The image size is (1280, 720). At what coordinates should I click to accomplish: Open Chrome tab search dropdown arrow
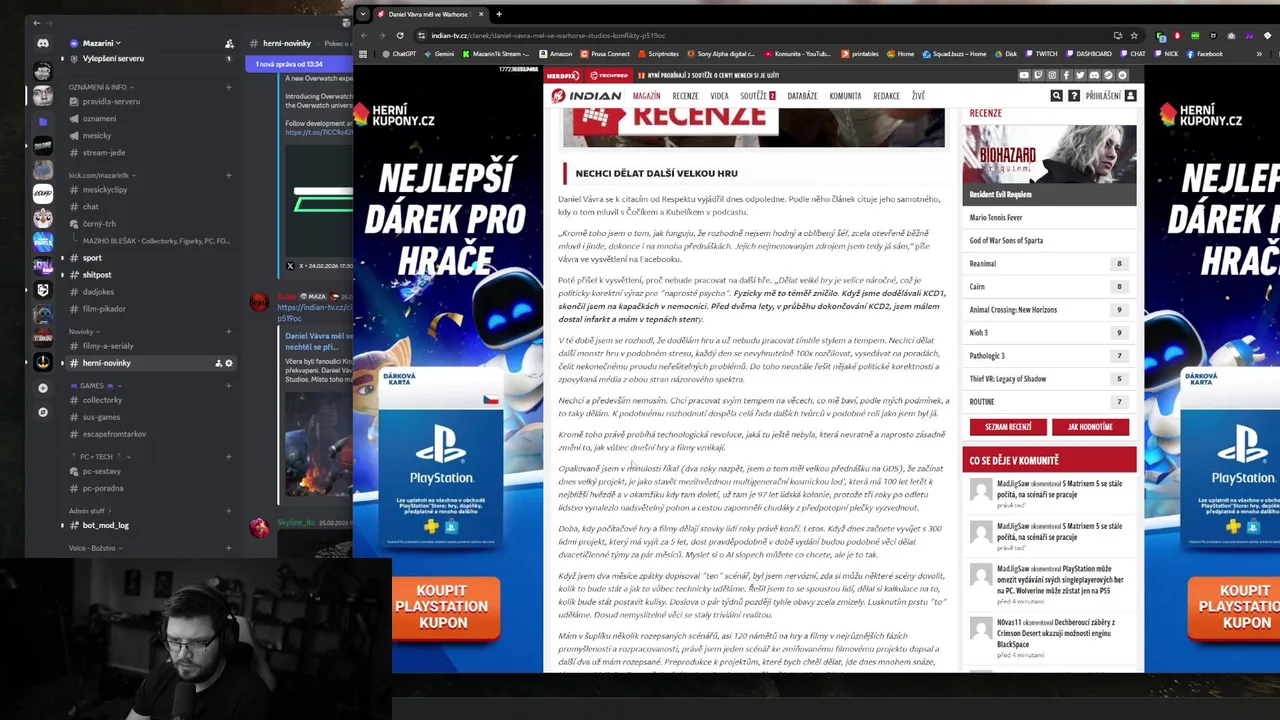click(362, 14)
